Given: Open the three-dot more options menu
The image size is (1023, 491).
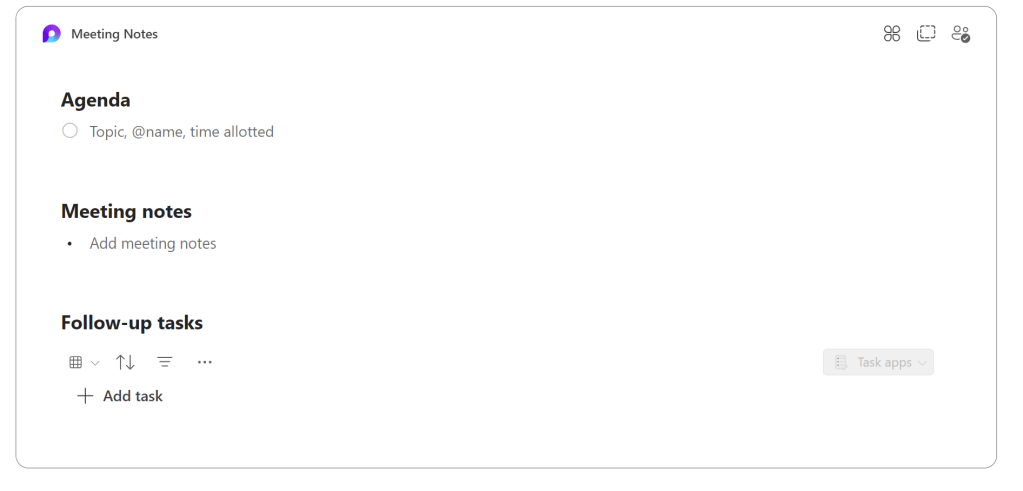Looking at the screenshot, I should (205, 362).
